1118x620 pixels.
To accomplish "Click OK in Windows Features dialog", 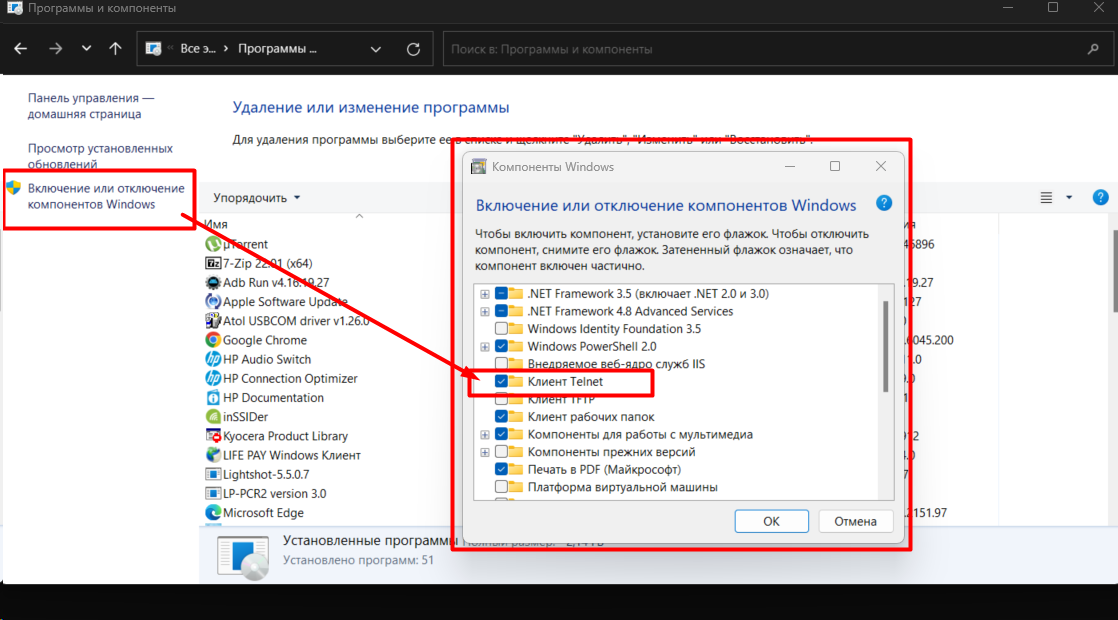I will pyautogui.click(x=771, y=521).
